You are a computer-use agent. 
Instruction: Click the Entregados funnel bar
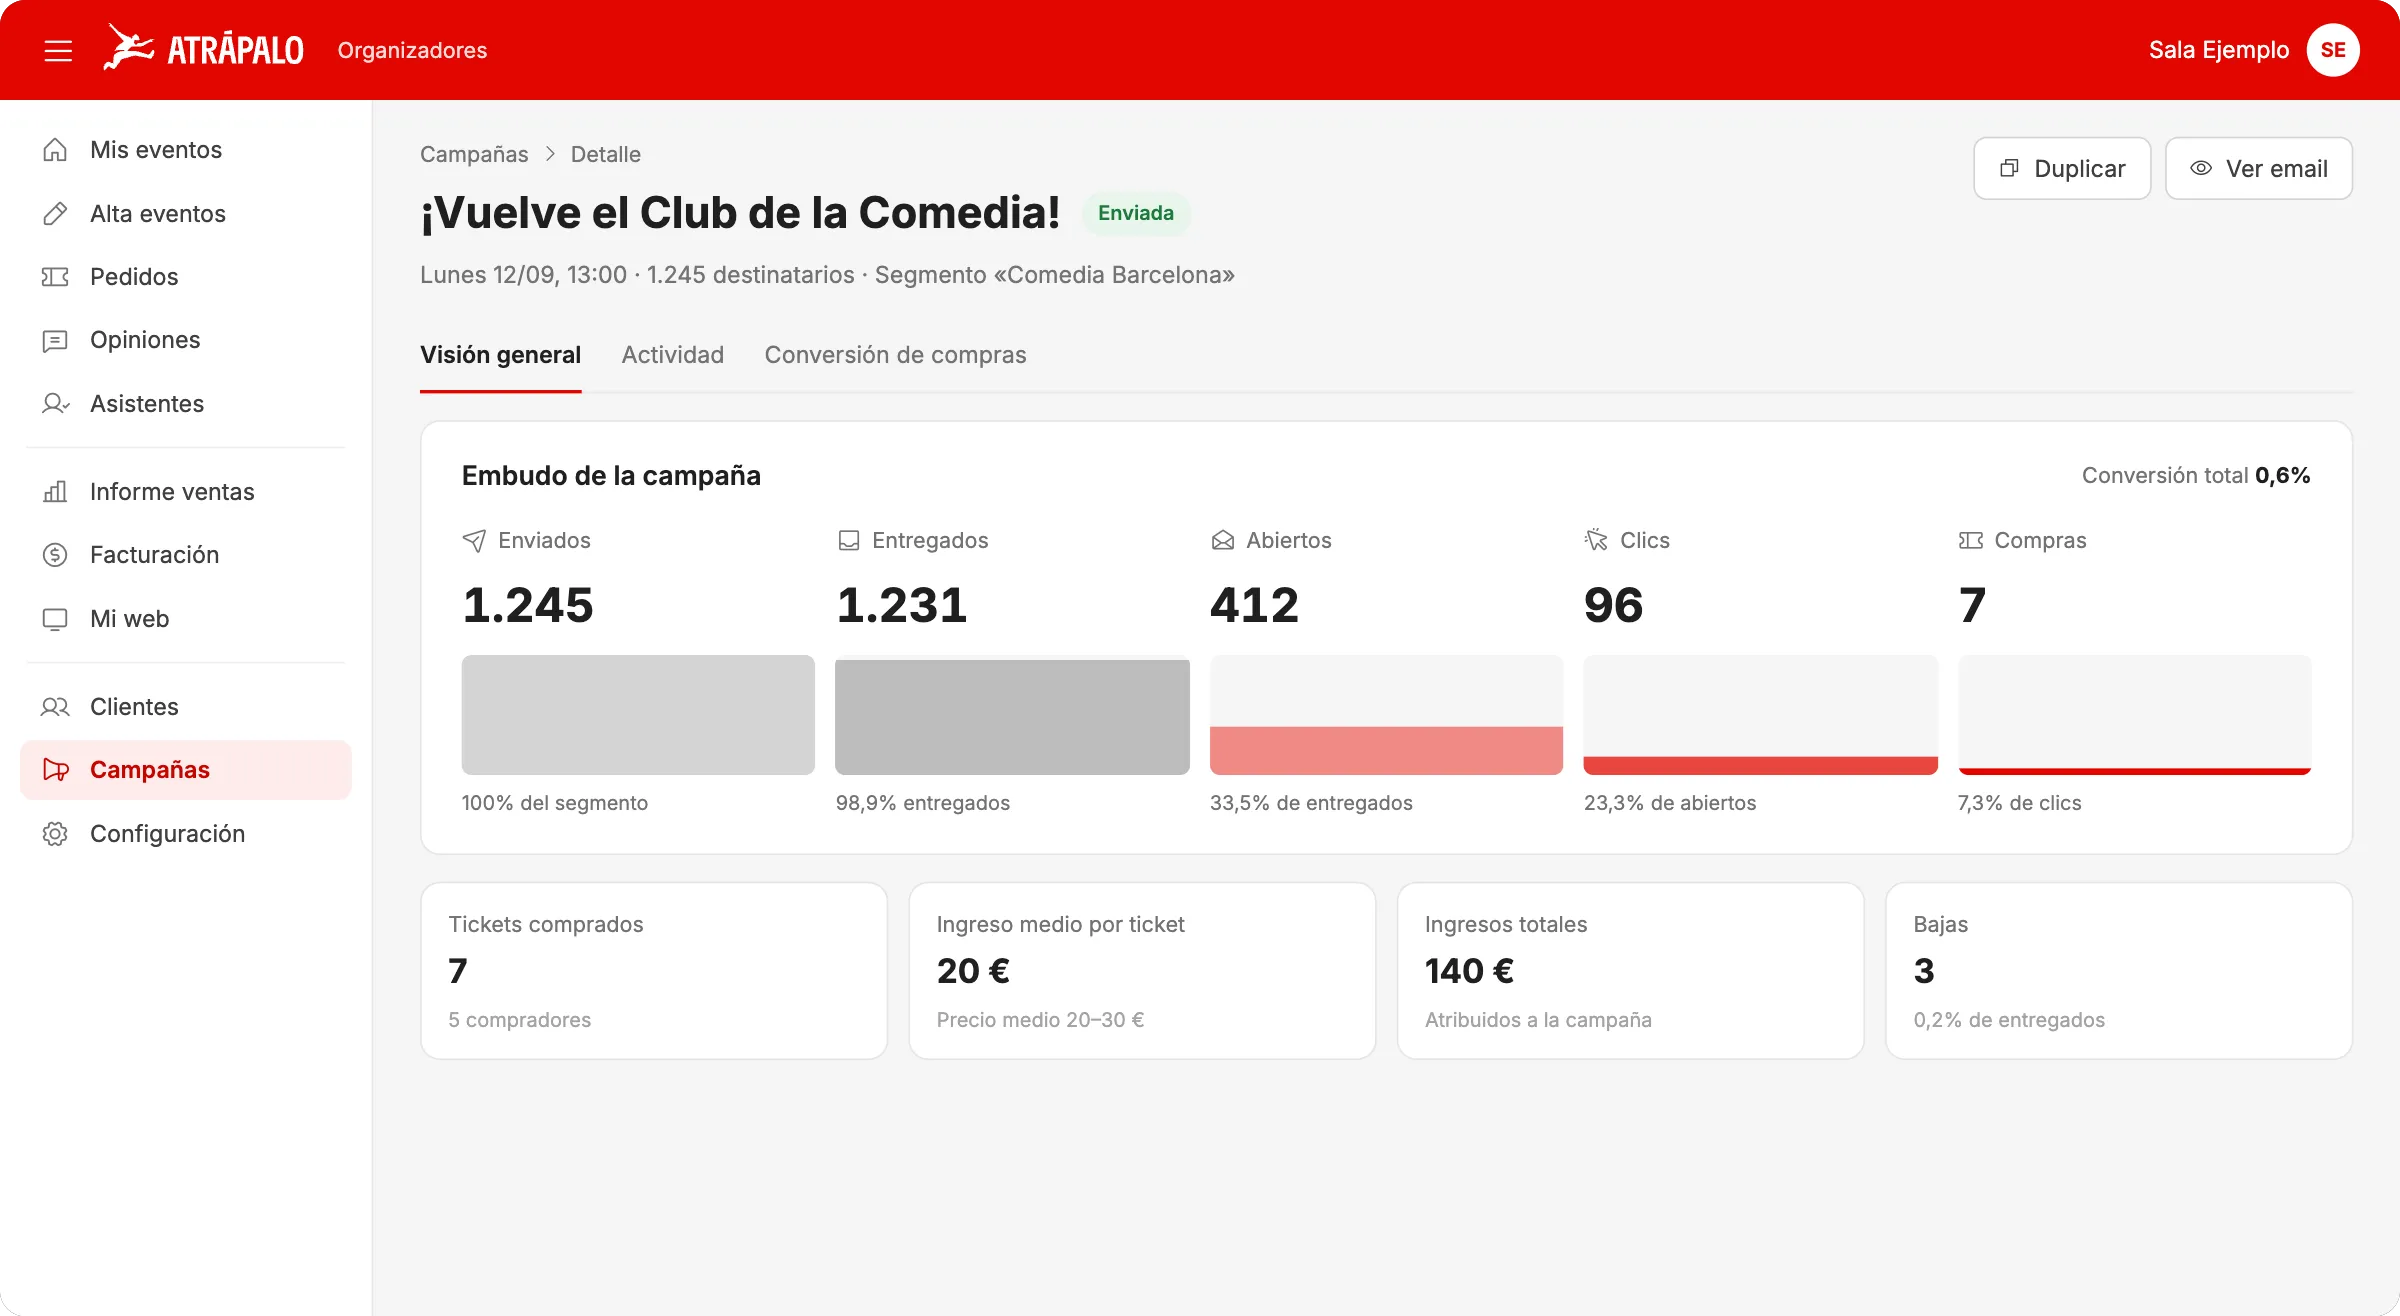click(x=1012, y=715)
